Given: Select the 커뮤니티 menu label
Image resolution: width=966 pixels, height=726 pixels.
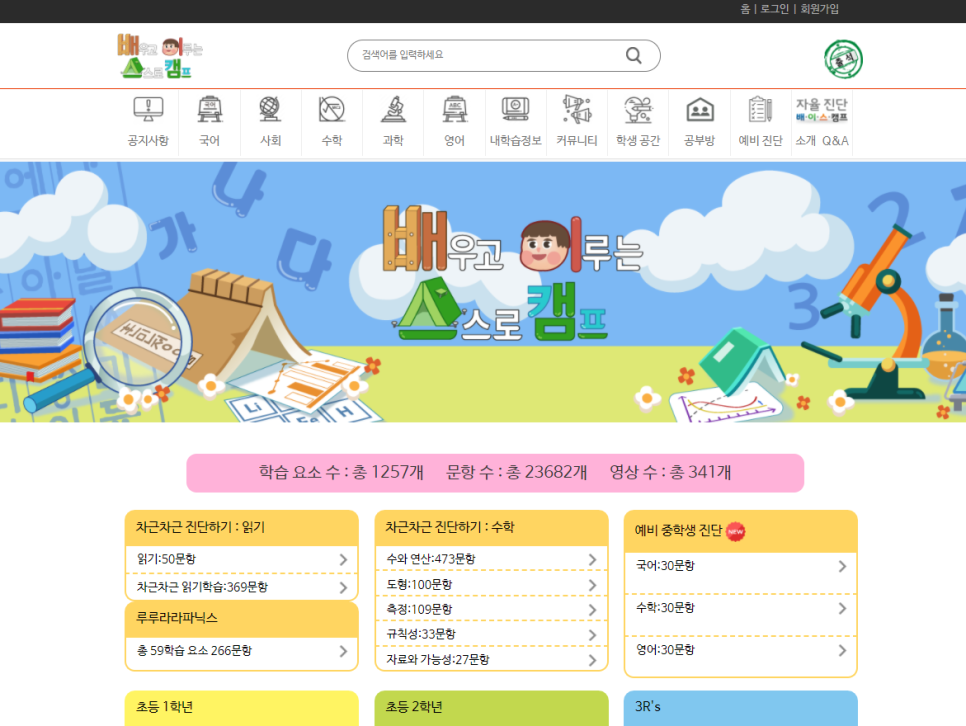Looking at the screenshot, I should [577, 141].
